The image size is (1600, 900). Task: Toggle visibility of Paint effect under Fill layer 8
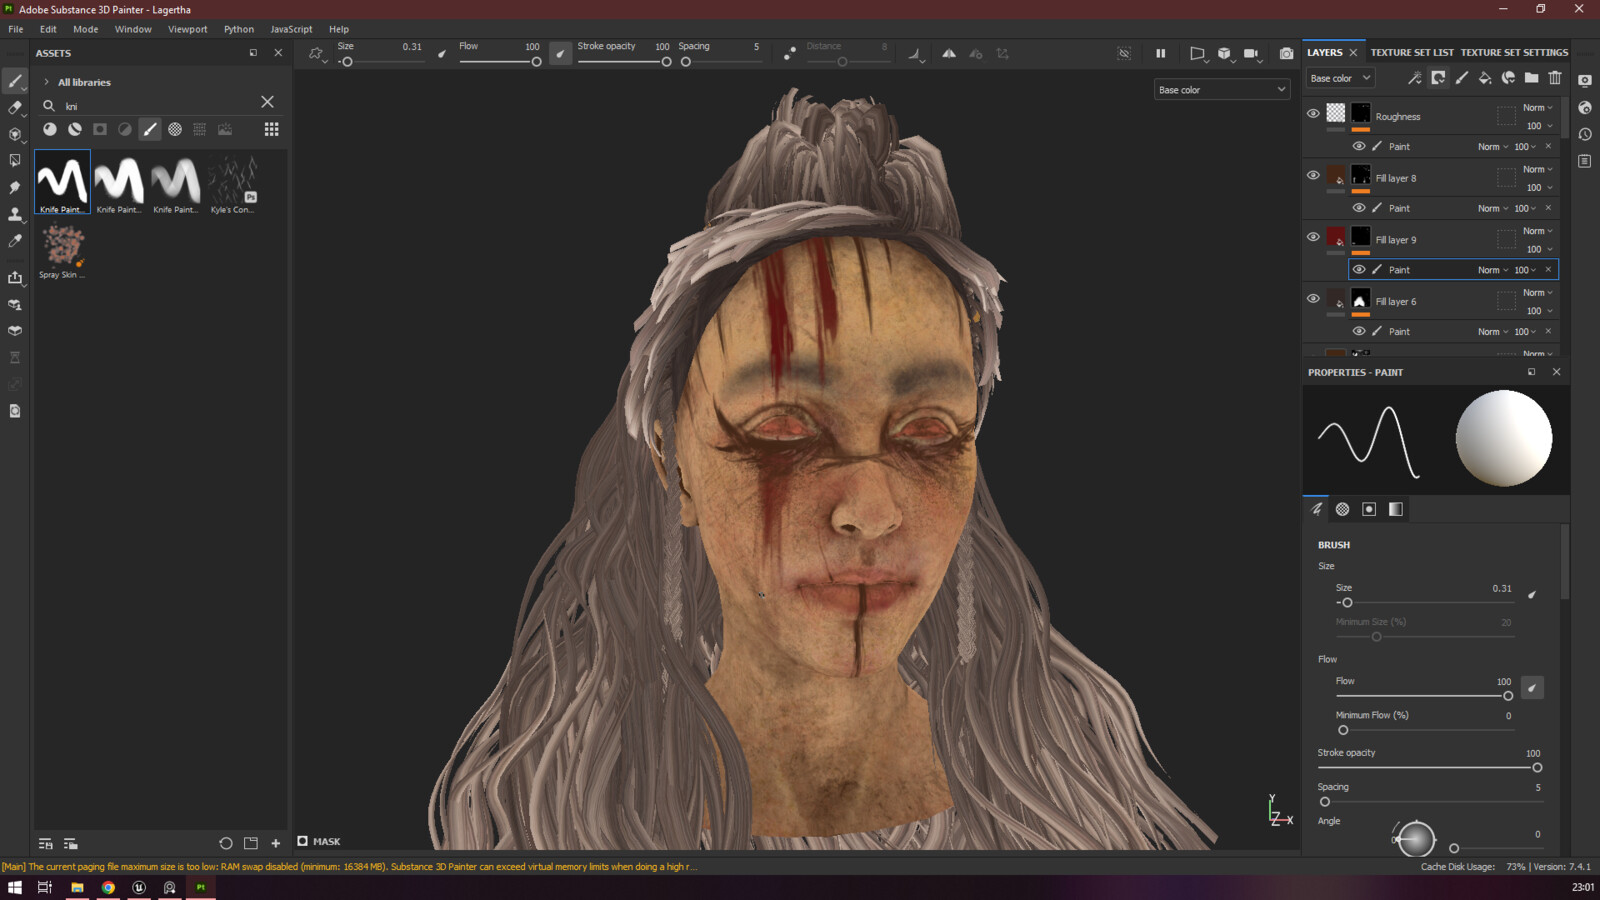point(1359,208)
